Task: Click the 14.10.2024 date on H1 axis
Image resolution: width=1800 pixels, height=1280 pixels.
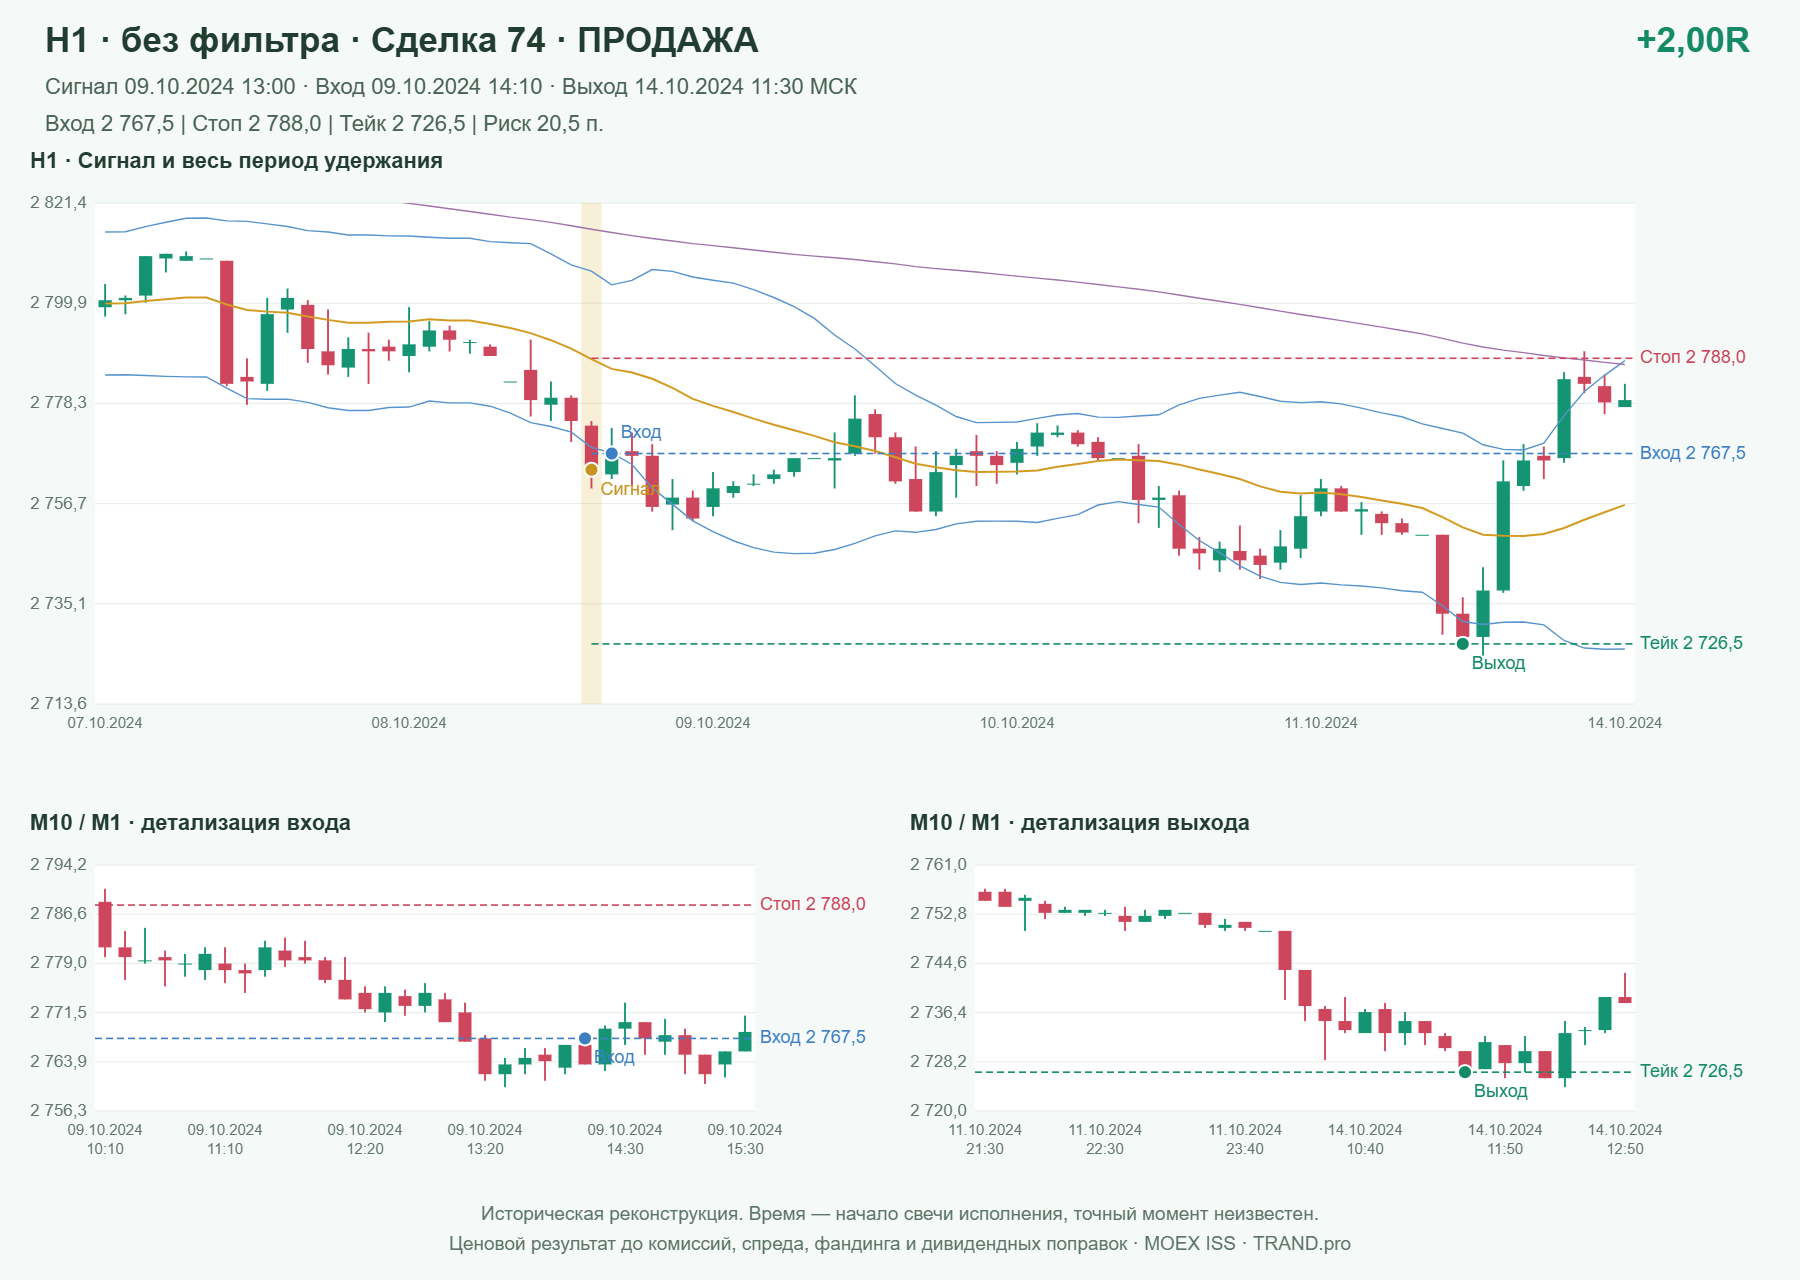Action: 1625,723
